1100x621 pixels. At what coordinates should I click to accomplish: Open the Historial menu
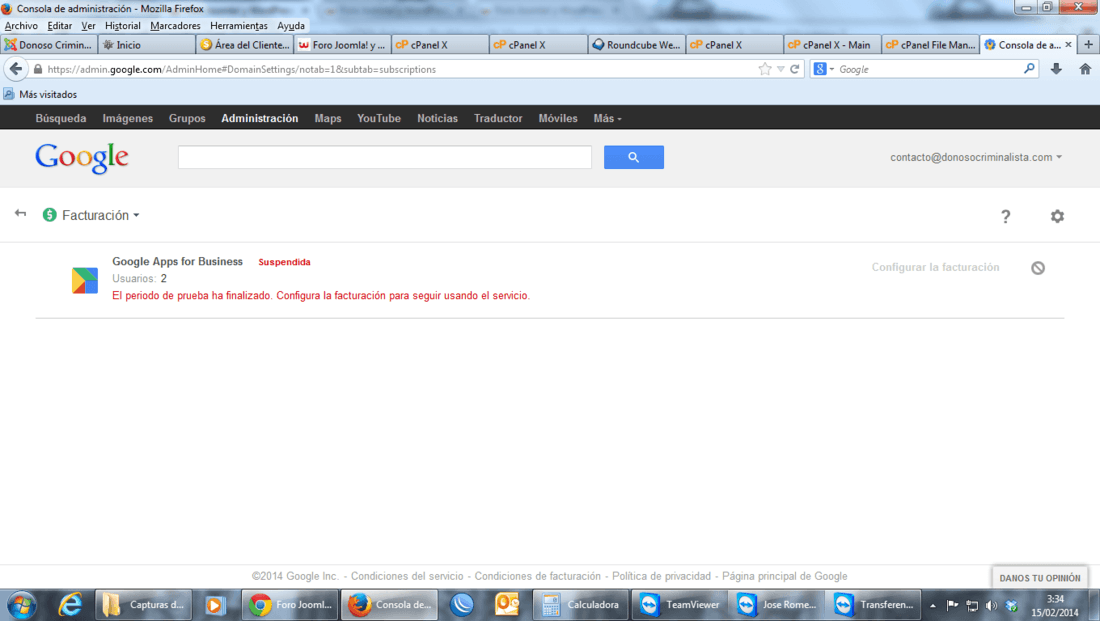[123, 25]
